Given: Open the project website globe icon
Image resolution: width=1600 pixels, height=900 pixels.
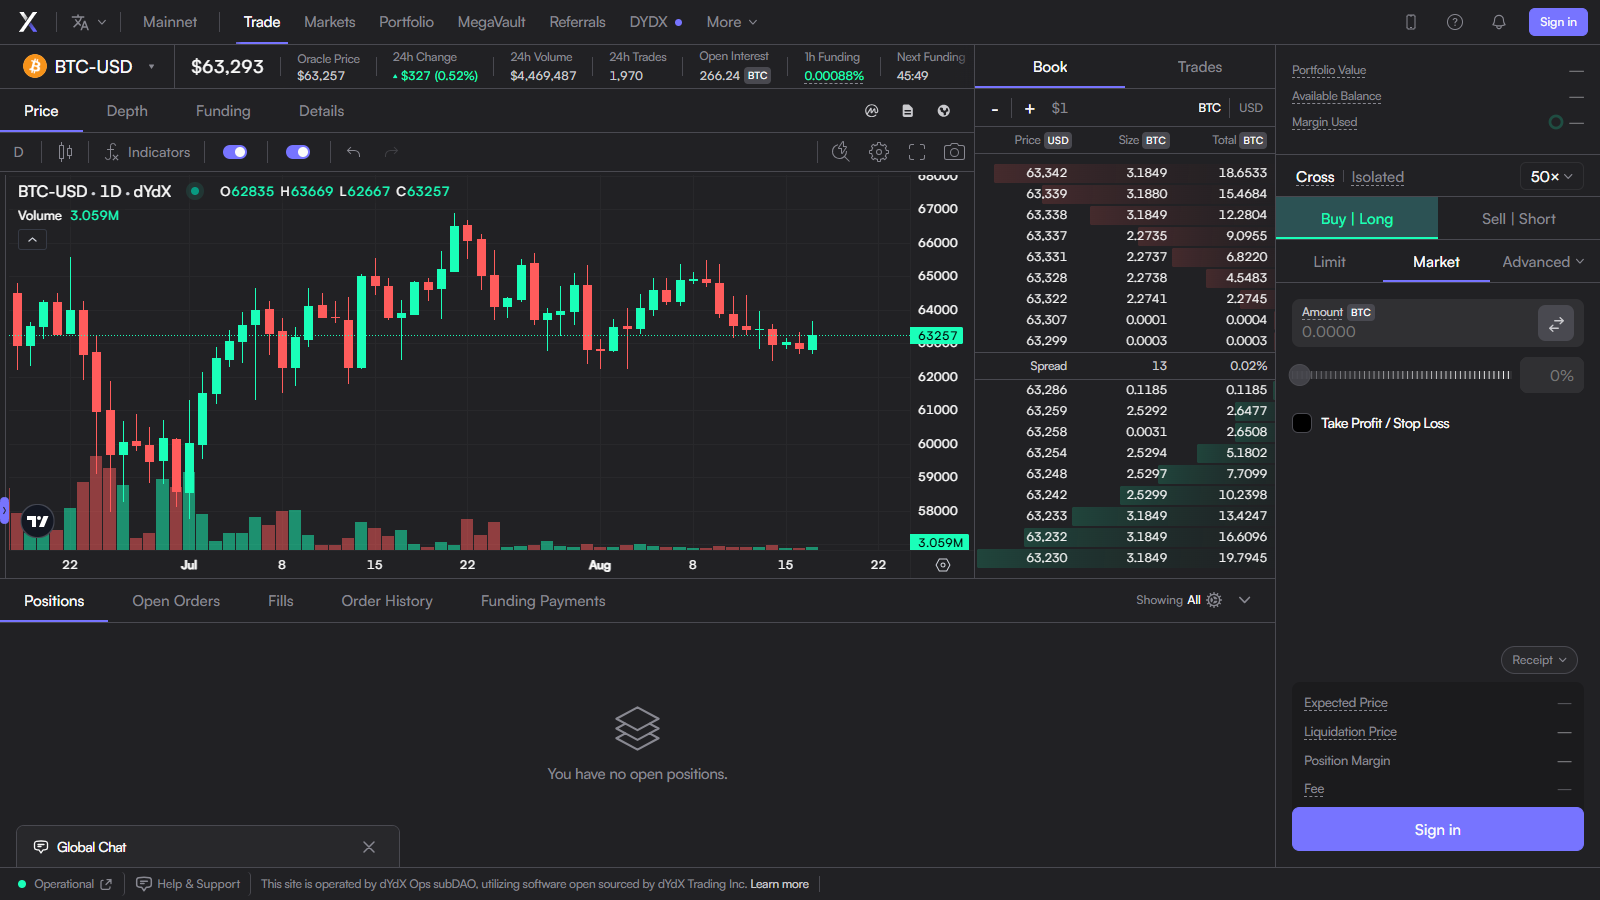Looking at the screenshot, I should [x=944, y=111].
